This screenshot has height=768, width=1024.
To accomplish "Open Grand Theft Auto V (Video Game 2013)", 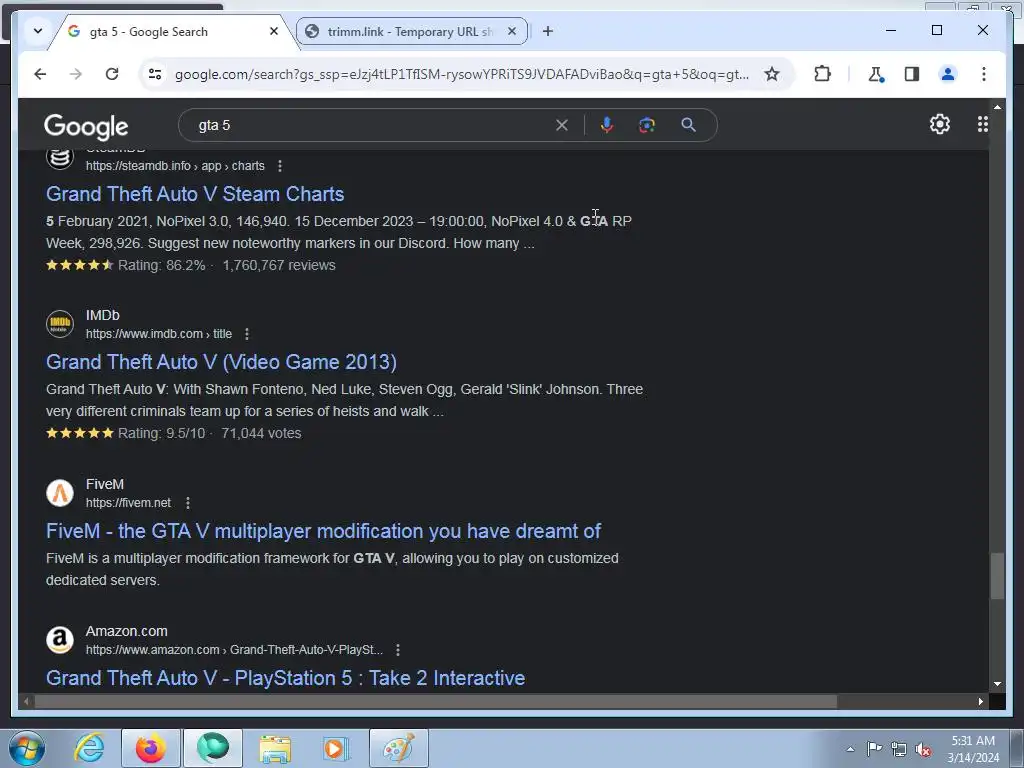I will click(221, 362).
